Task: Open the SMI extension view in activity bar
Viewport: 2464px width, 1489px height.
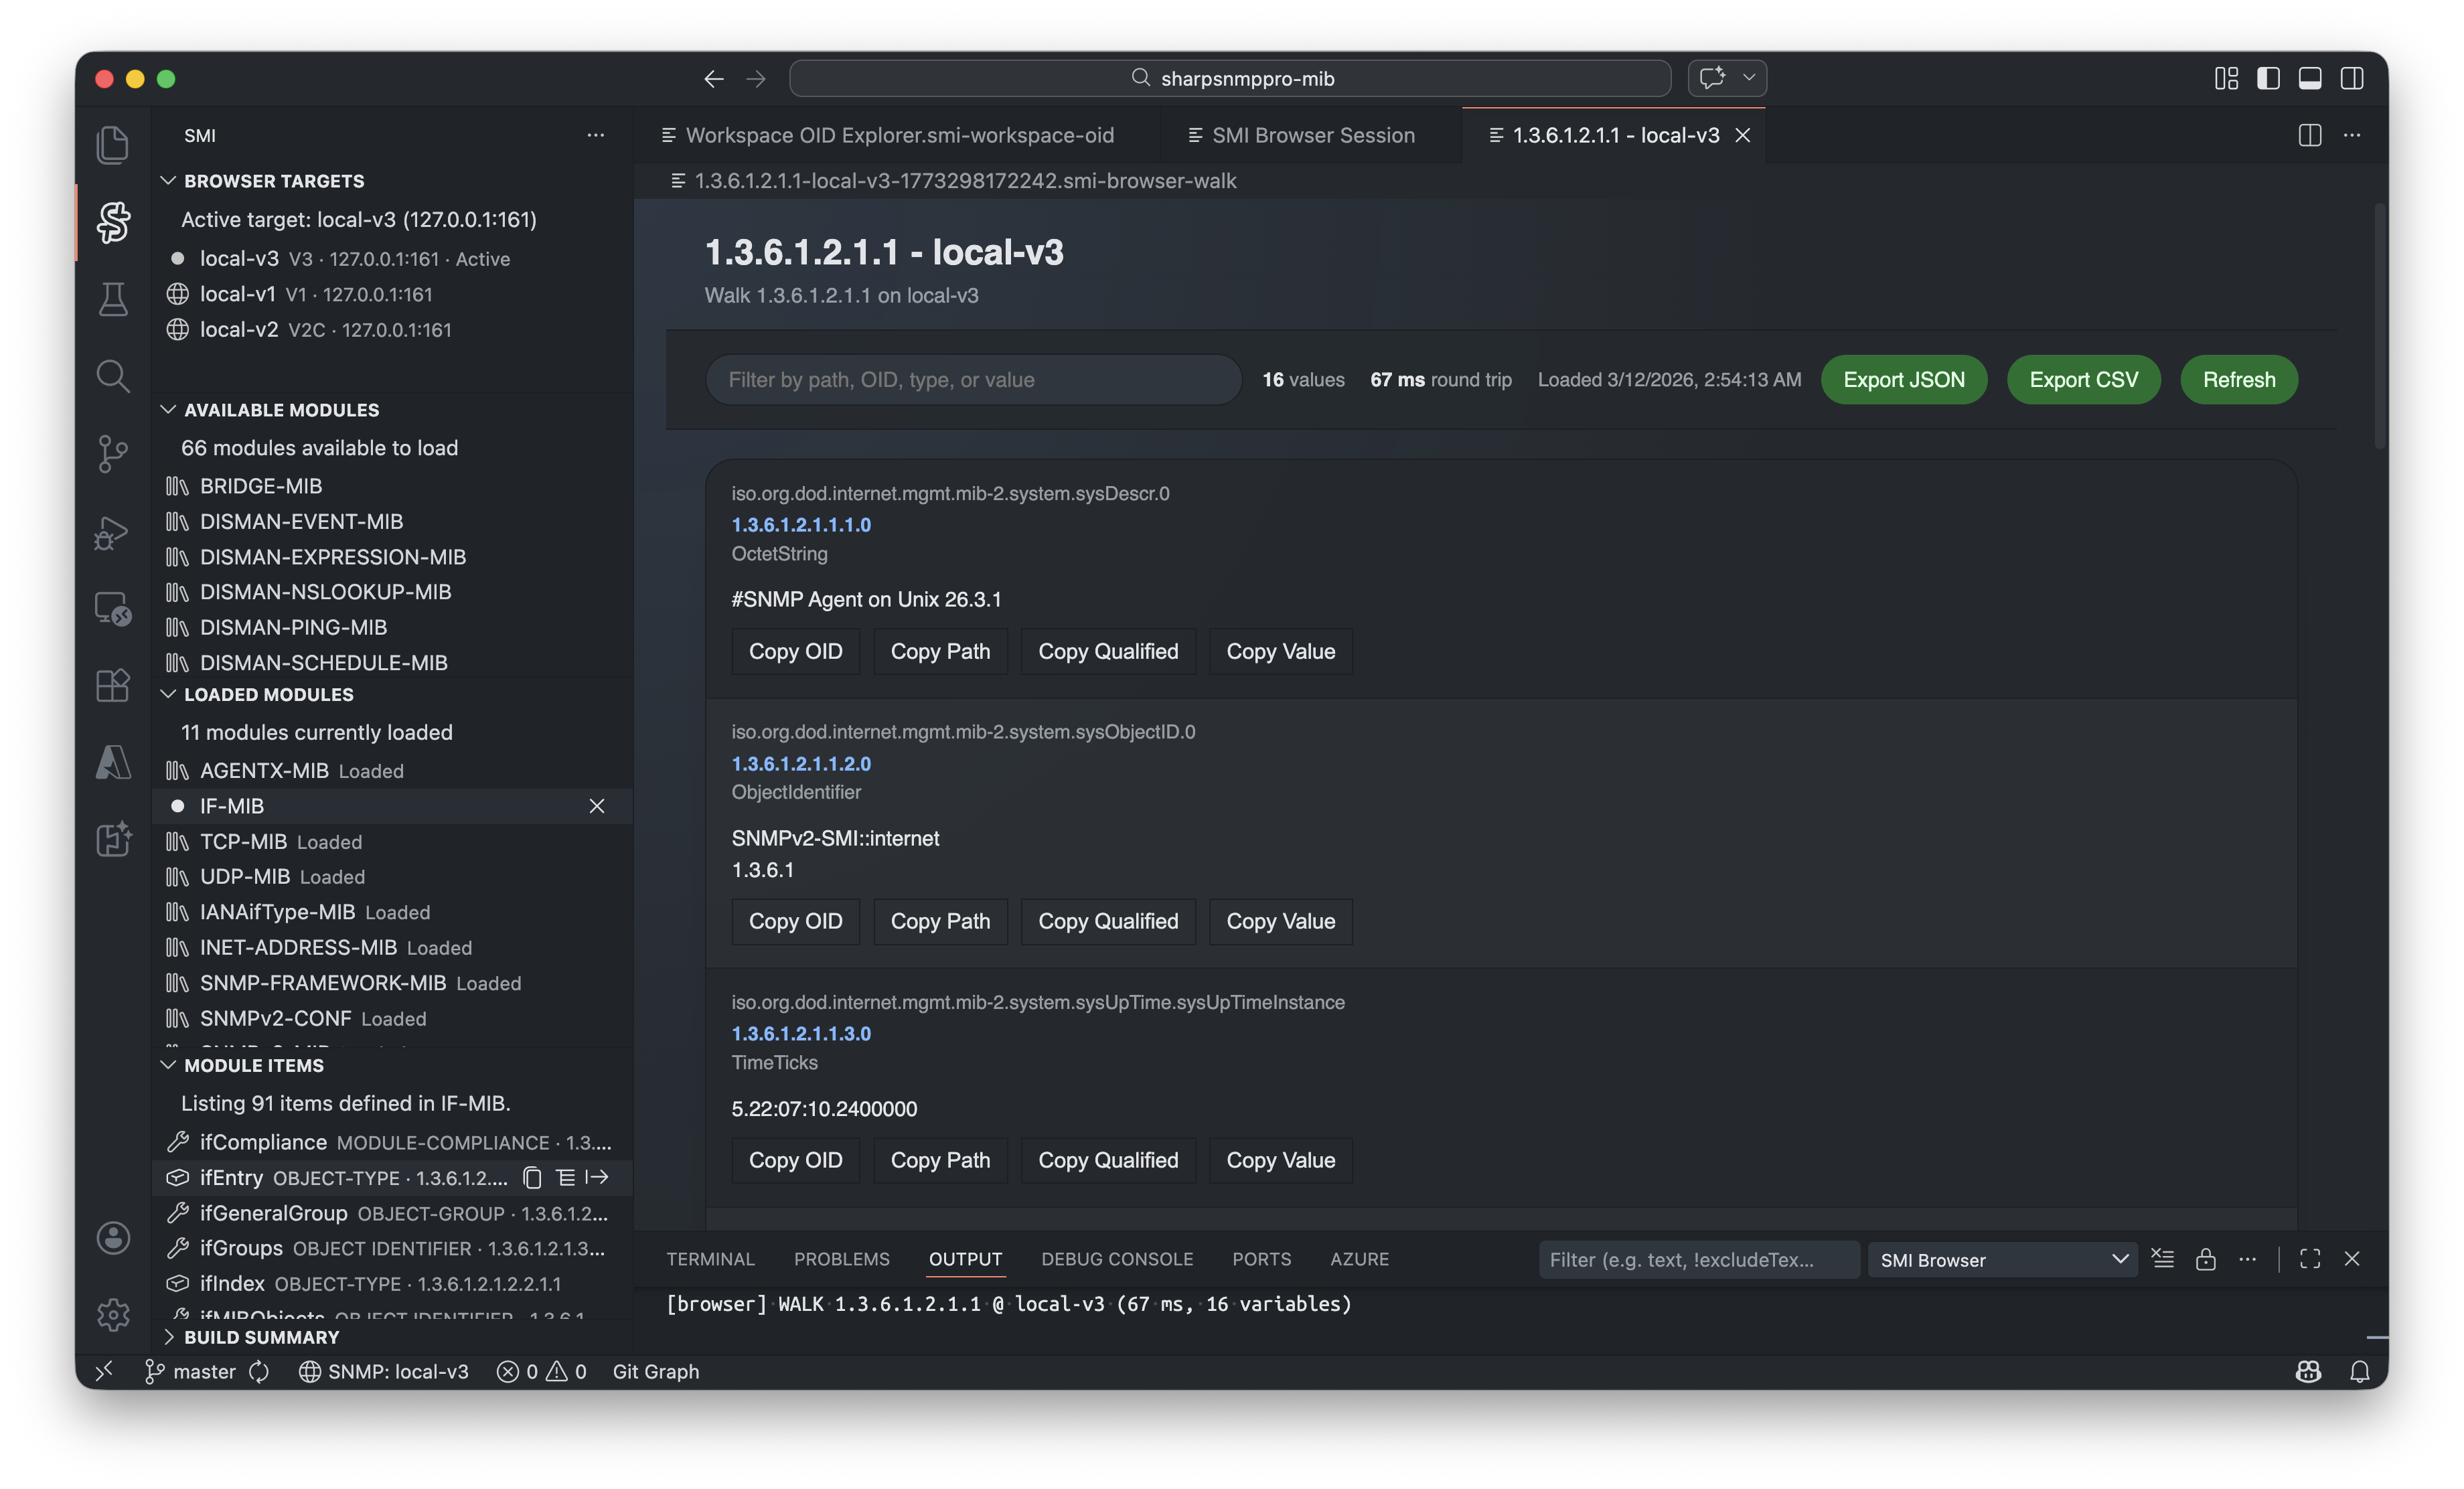Action: pyautogui.click(x=113, y=222)
